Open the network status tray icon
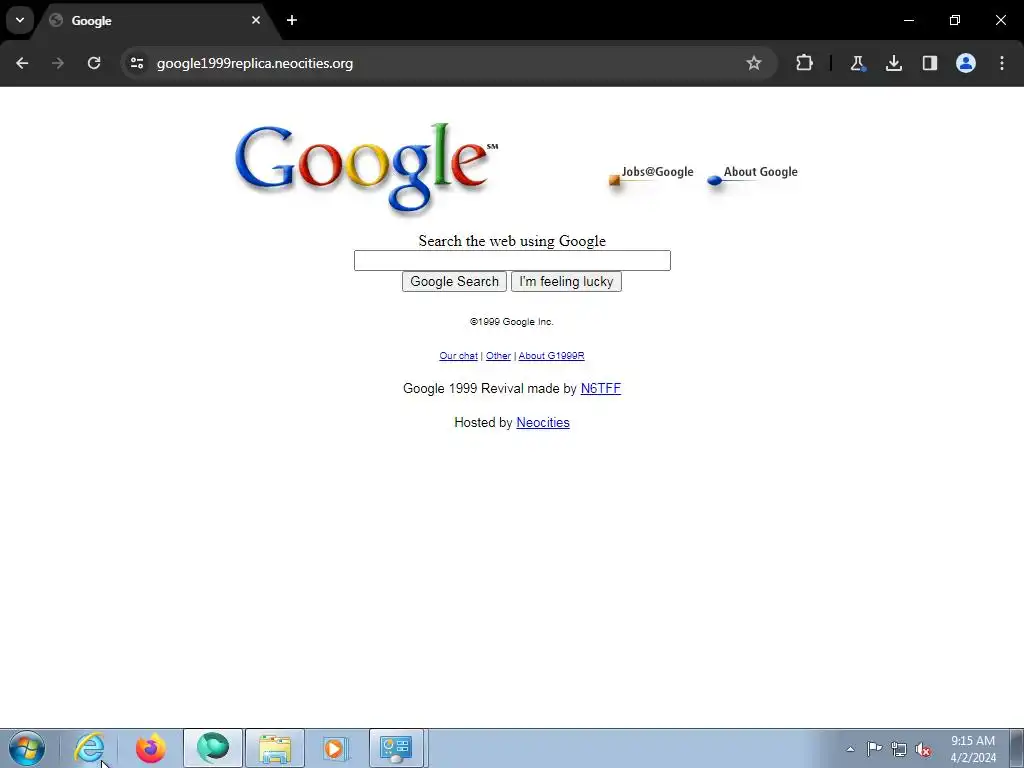The height and width of the screenshot is (768, 1024). [899, 749]
